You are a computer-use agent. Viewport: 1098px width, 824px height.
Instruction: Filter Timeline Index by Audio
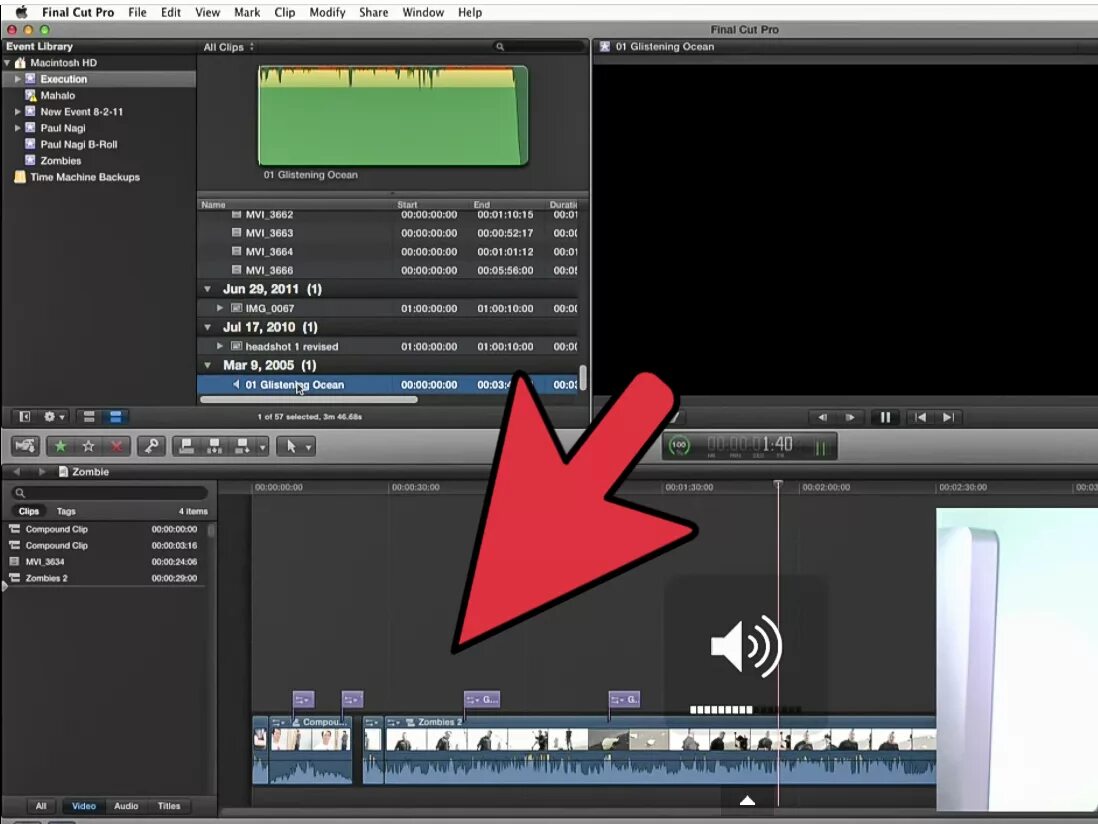click(126, 806)
